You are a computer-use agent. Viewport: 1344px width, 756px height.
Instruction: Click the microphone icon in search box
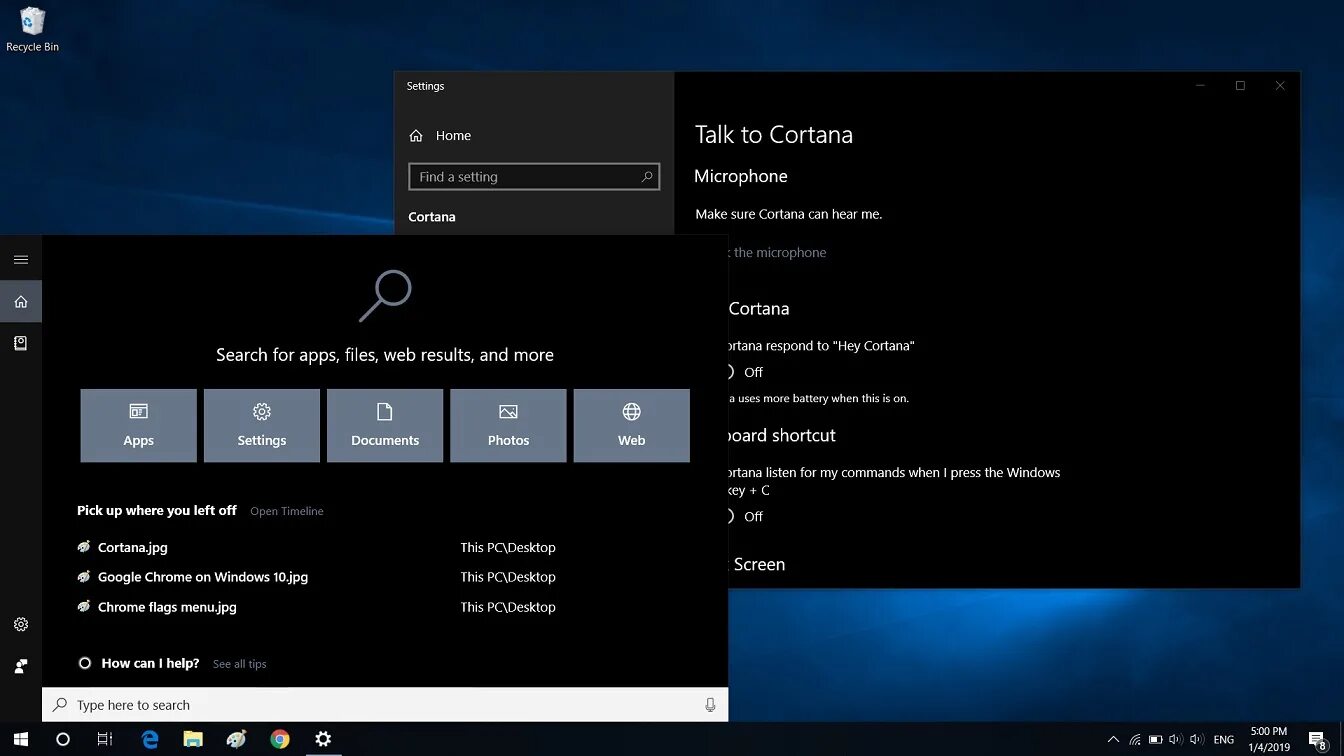click(710, 705)
